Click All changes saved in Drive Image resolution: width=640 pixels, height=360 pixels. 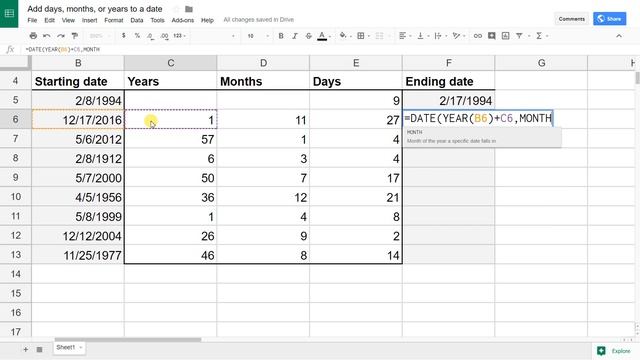click(258, 20)
